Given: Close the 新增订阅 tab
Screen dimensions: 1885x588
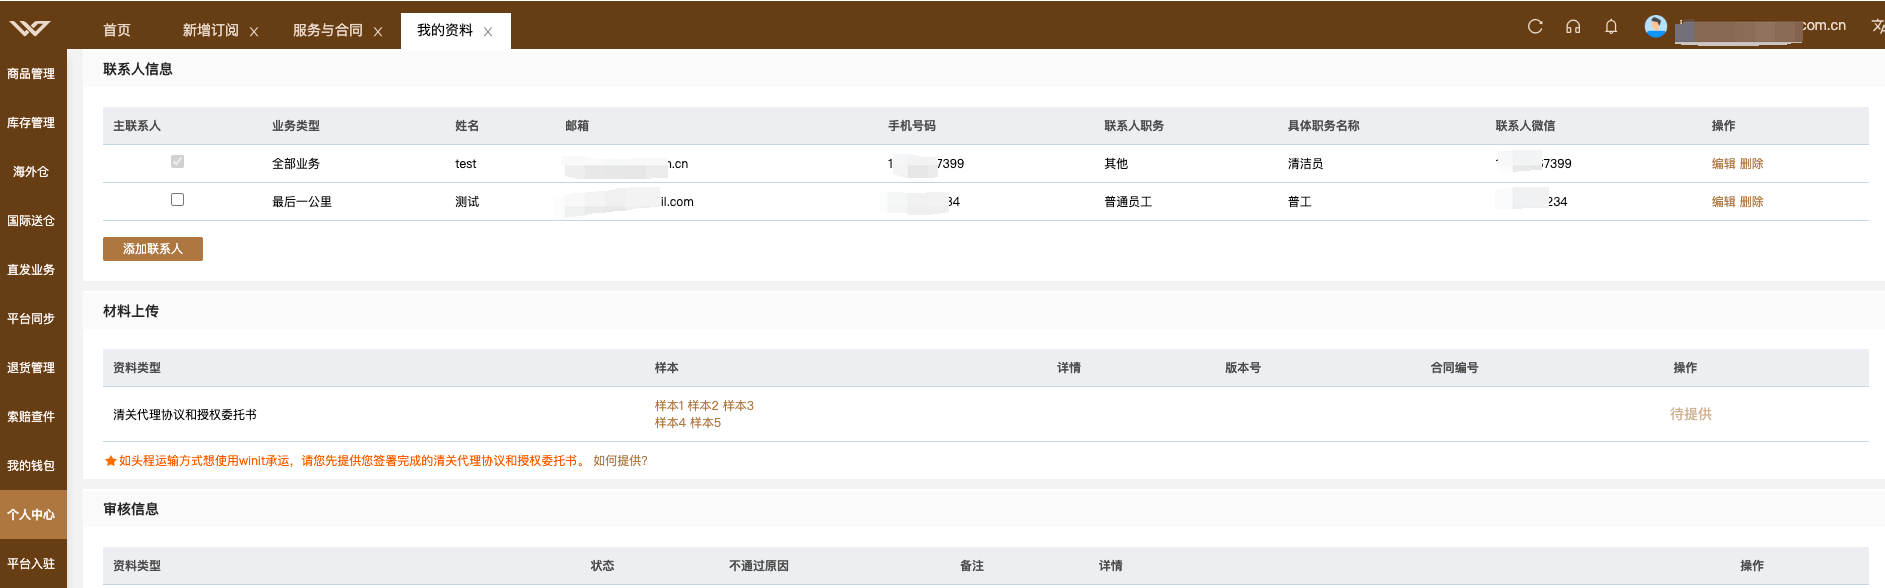Looking at the screenshot, I should pyautogui.click(x=254, y=32).
